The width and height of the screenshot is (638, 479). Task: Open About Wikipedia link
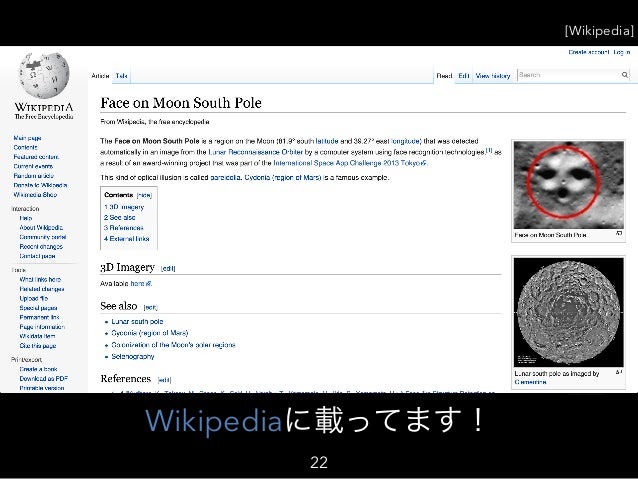(41, 227)
